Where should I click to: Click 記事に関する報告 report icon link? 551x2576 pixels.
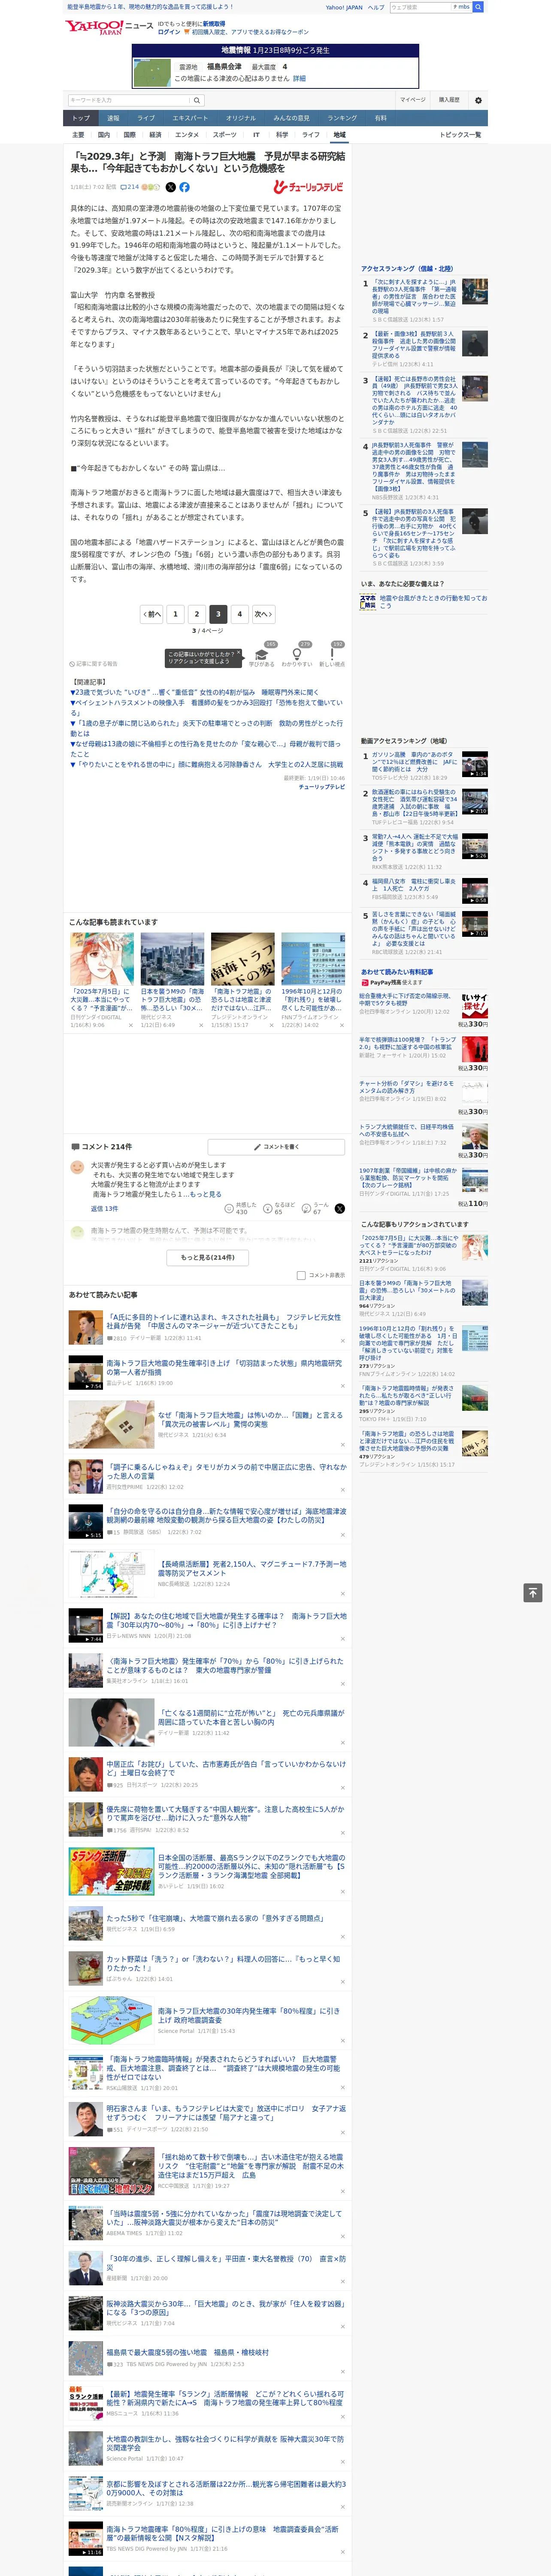point(94,664)
